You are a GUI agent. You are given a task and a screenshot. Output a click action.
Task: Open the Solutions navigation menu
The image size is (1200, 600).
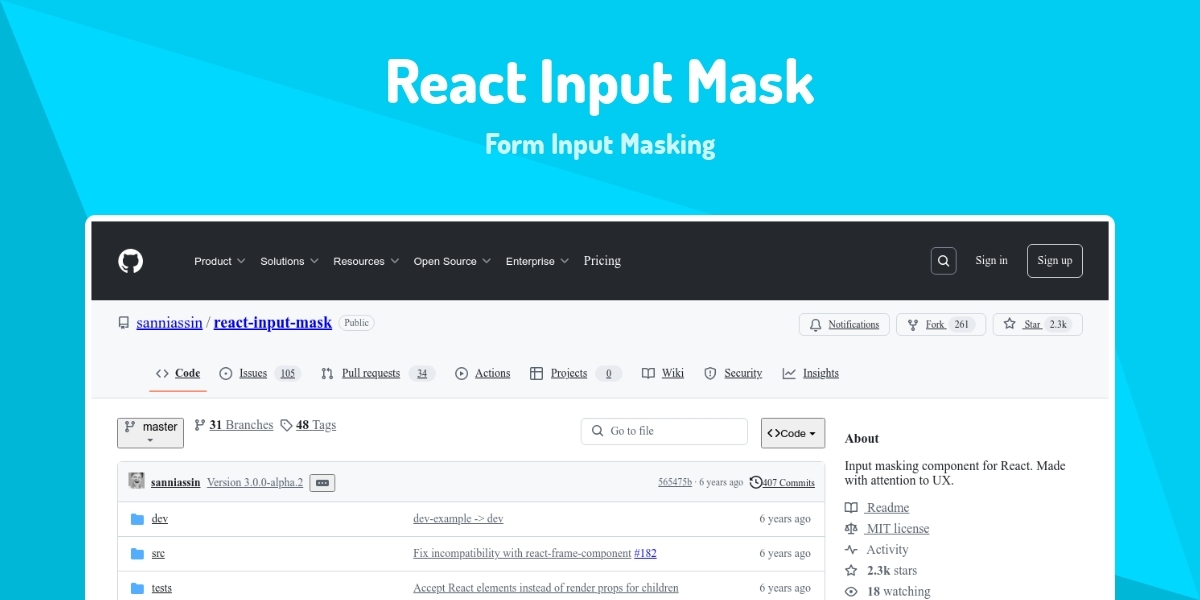point(289,261)
